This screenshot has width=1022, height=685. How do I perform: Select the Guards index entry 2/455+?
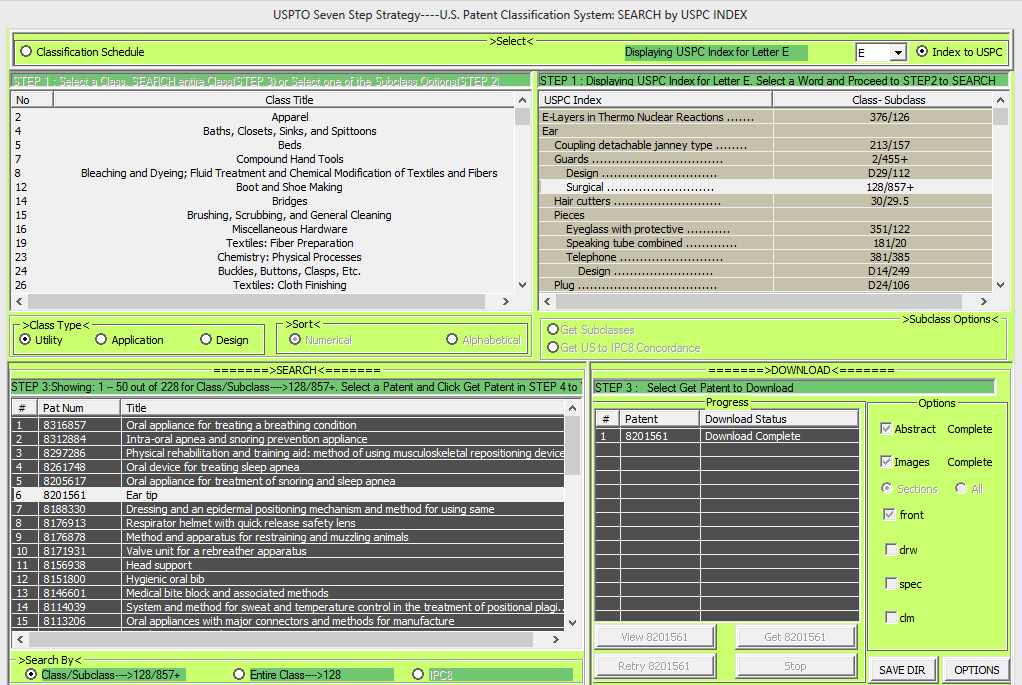(x=766, y=159)
